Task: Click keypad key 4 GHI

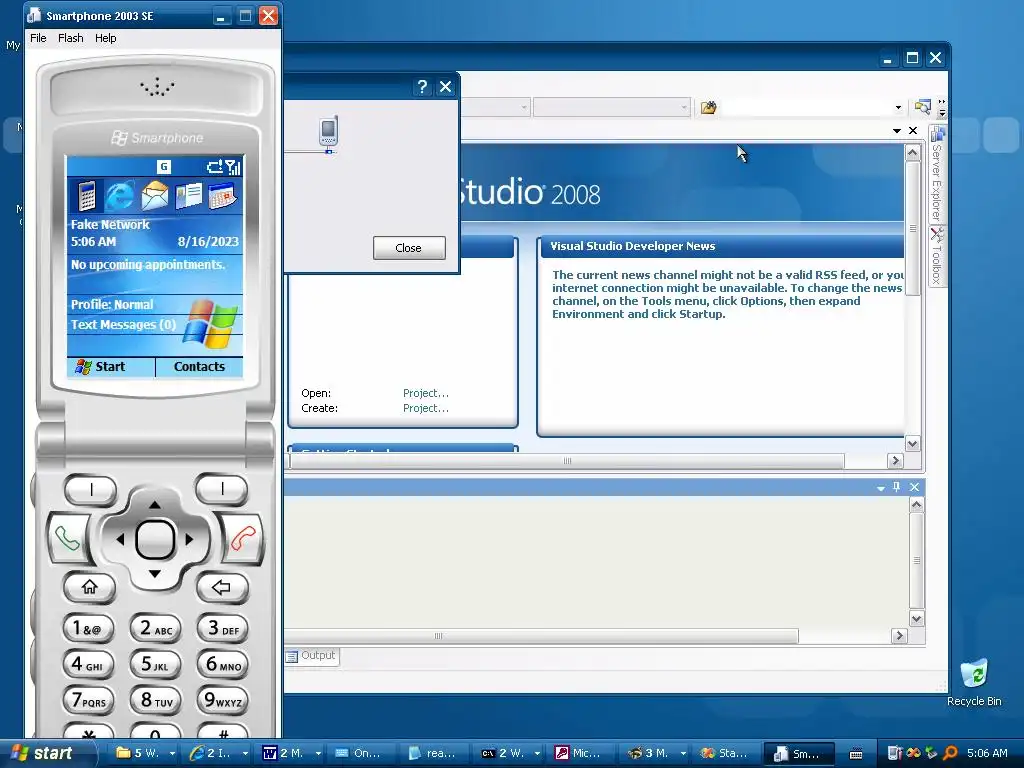Action: click(x=88, y=665)
